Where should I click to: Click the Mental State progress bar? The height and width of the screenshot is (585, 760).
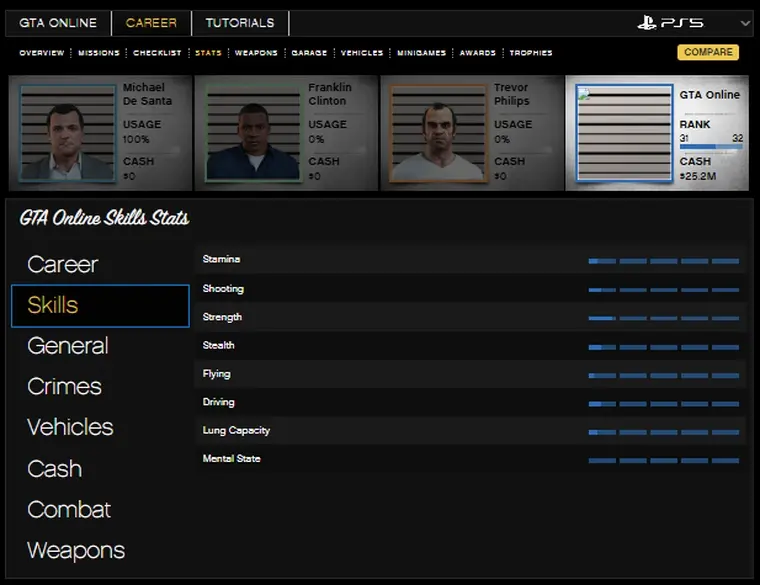pyautogui.click(x=663, y=460)
